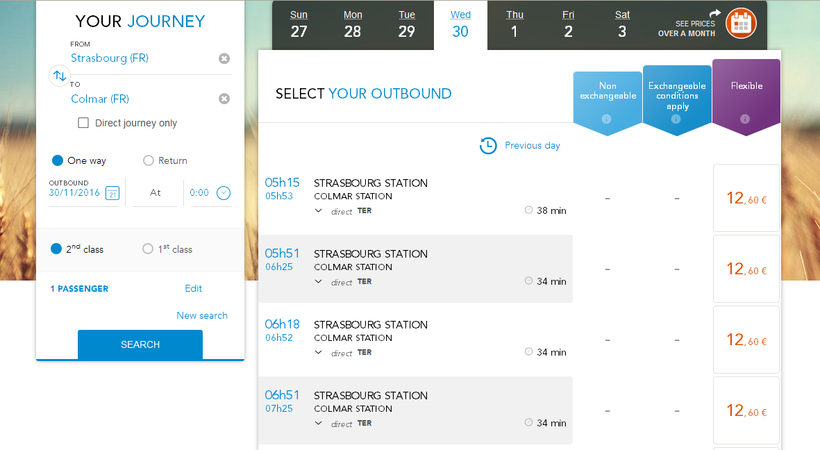The width and height of the screenshot is (820, 450).
Task: Switch to the Thursday 1 date tab
Action: (x=515, y=24)
